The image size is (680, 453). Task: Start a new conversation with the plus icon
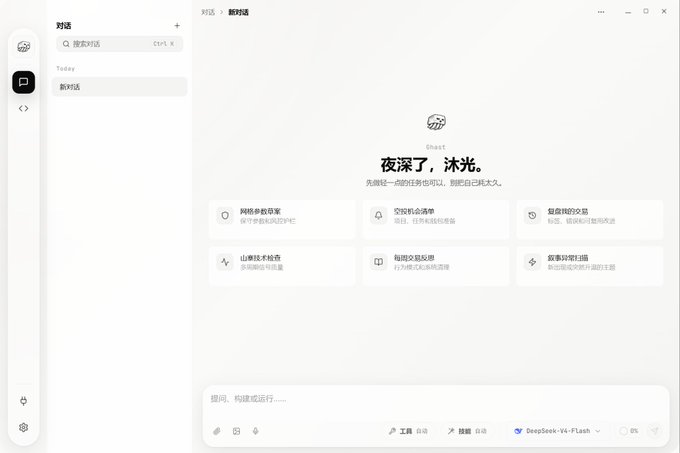177,26
